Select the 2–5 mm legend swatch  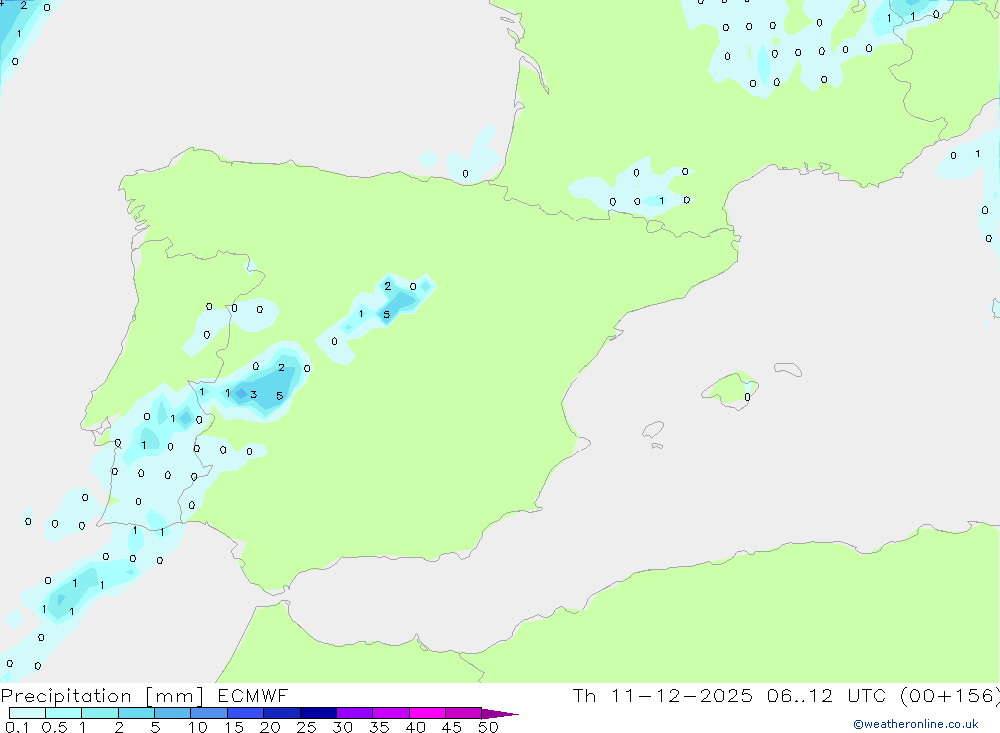[136, 713]
